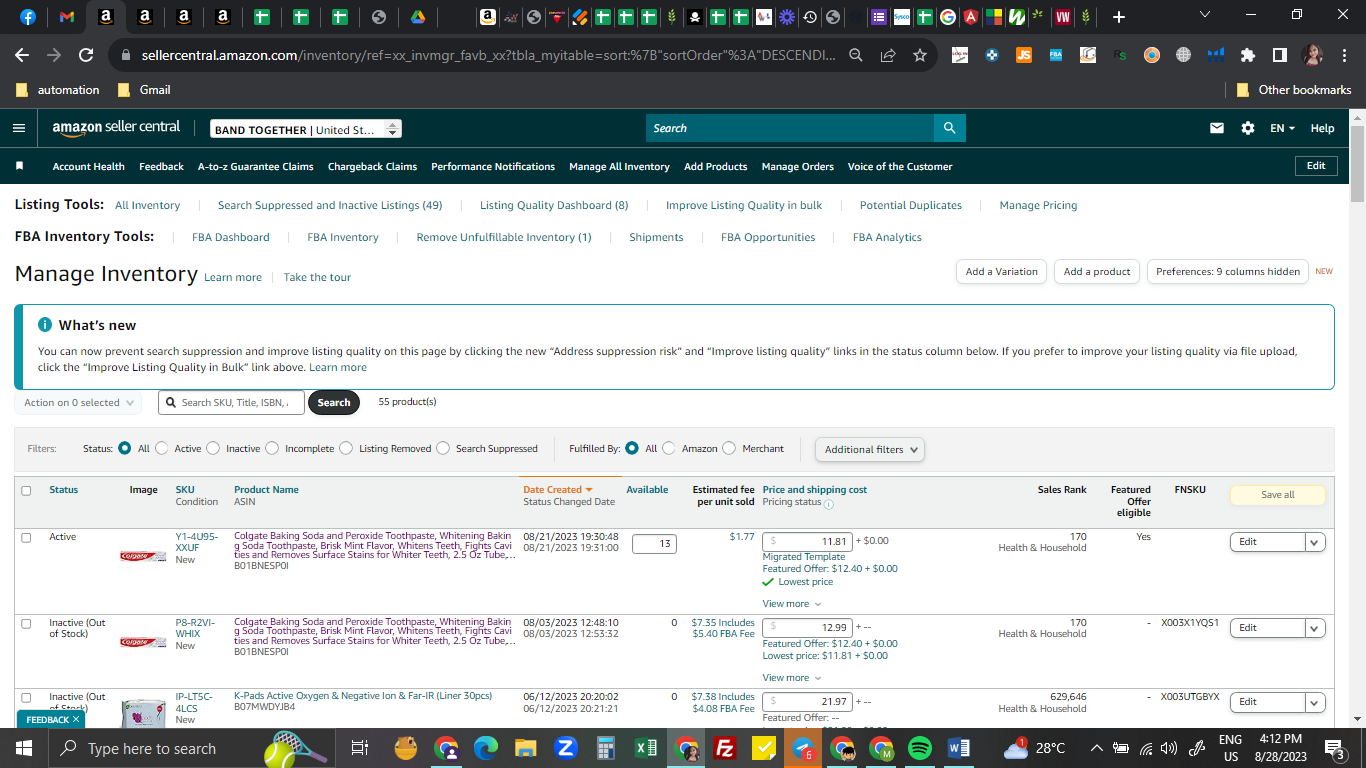
Task: Open Edit dropdown arrow for SKU P8-R2VI-WHIX
Action: [x=1315, y=628]
